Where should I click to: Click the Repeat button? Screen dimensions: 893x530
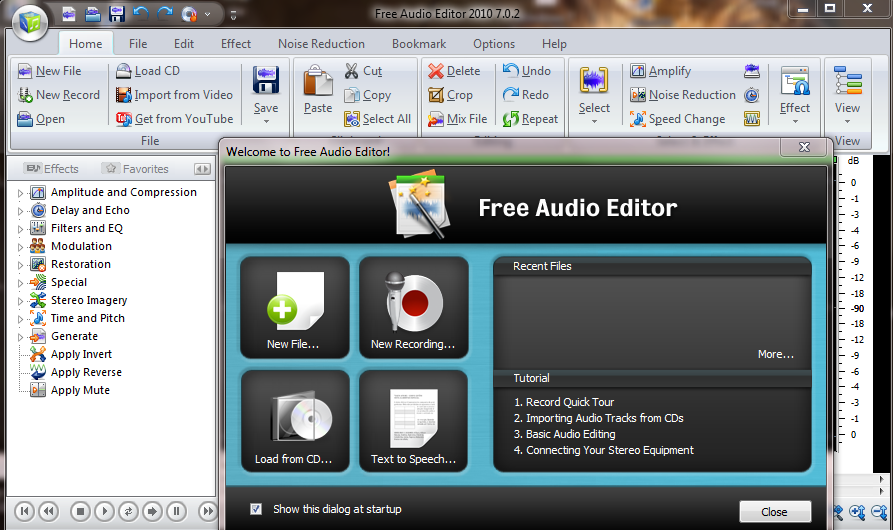[531, 119]
